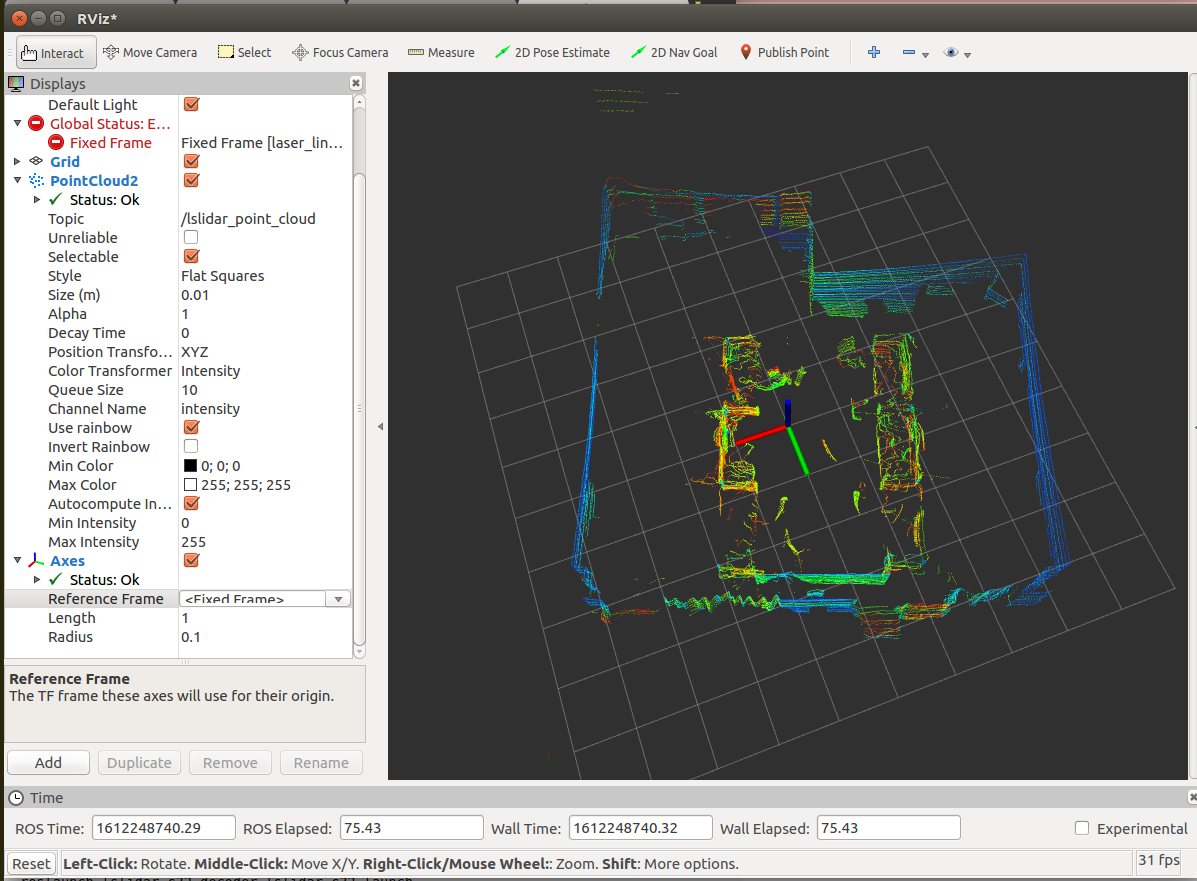The height and width of the screenshot is (881, 1197).
Task: Expand the Grid display properties
Action: tap(18, 161)
